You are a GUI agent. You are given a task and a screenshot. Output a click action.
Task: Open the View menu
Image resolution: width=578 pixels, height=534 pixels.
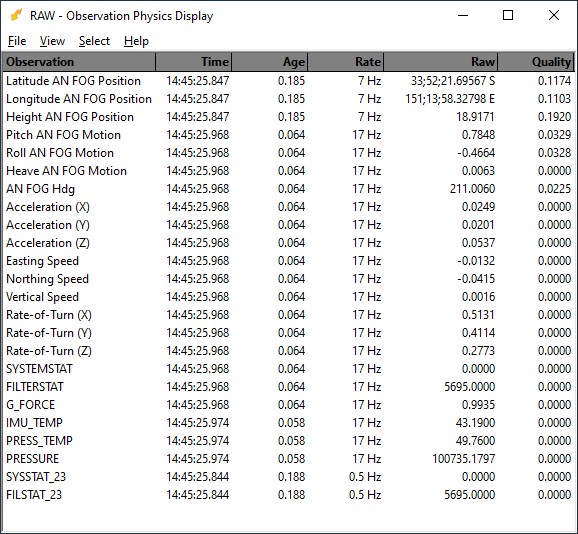[x=52, y=41]
